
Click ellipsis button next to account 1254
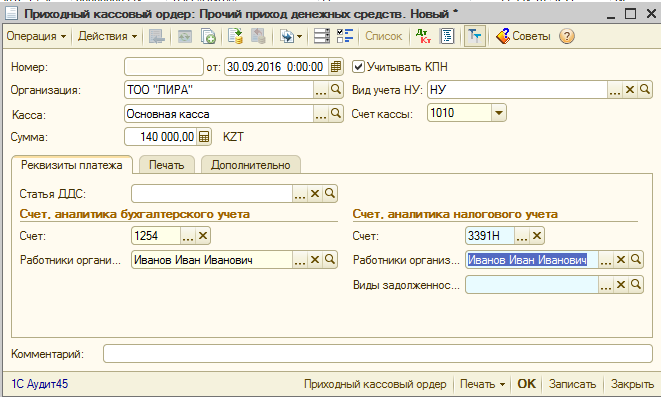pyautogui.click(x=188, y=236)
